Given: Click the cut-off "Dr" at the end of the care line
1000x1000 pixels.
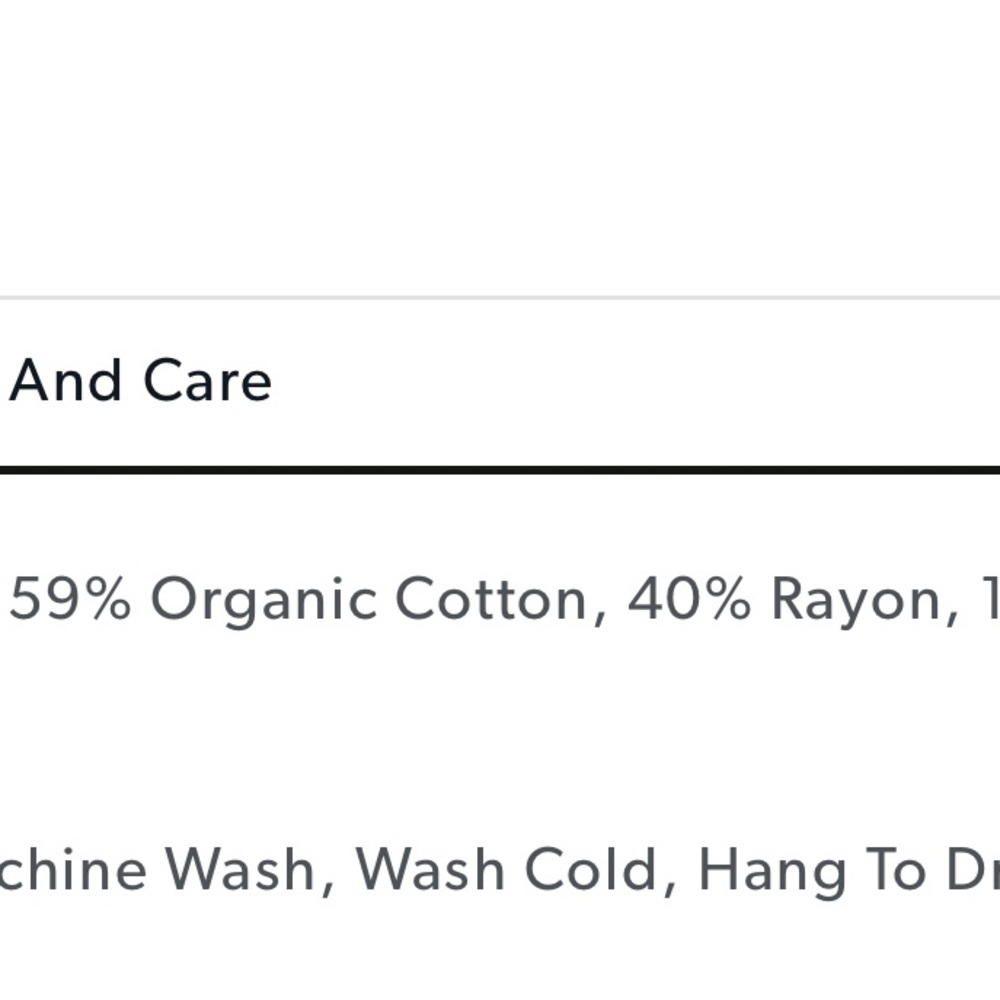Looking at the screenshot, I should 973,869.
